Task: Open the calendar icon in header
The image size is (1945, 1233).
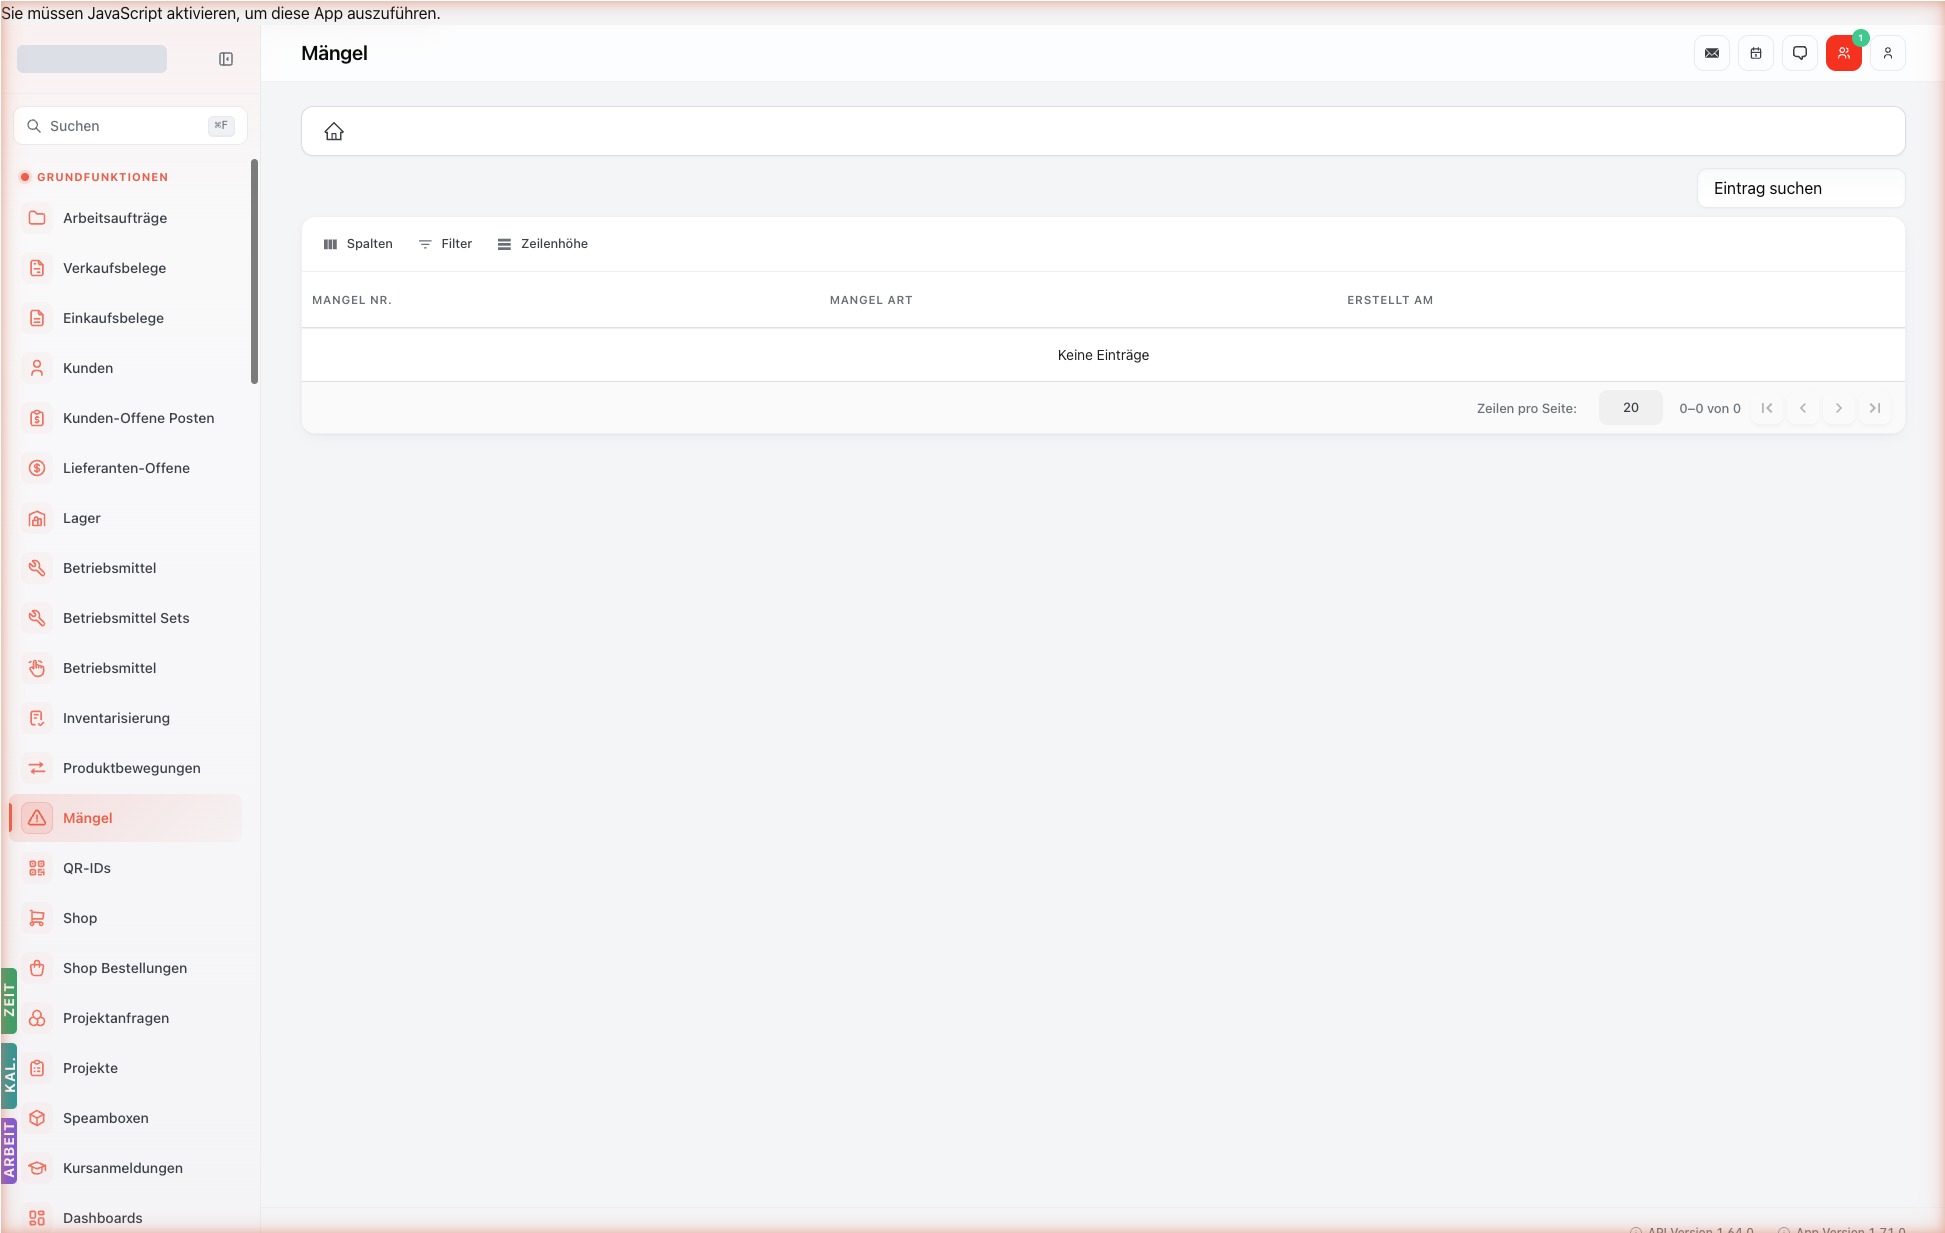Action: tap(1756, 53)
